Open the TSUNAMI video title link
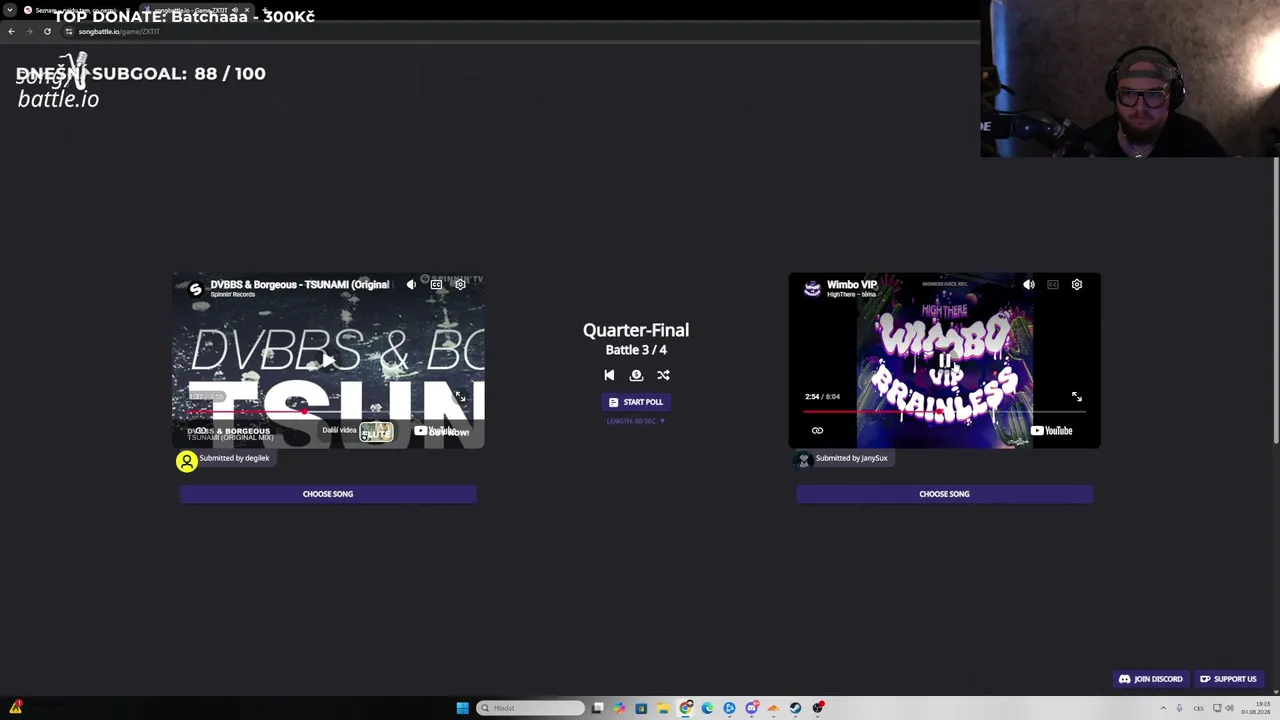Viewport: 1280px width, 720px height. click(x=299, y=285)
